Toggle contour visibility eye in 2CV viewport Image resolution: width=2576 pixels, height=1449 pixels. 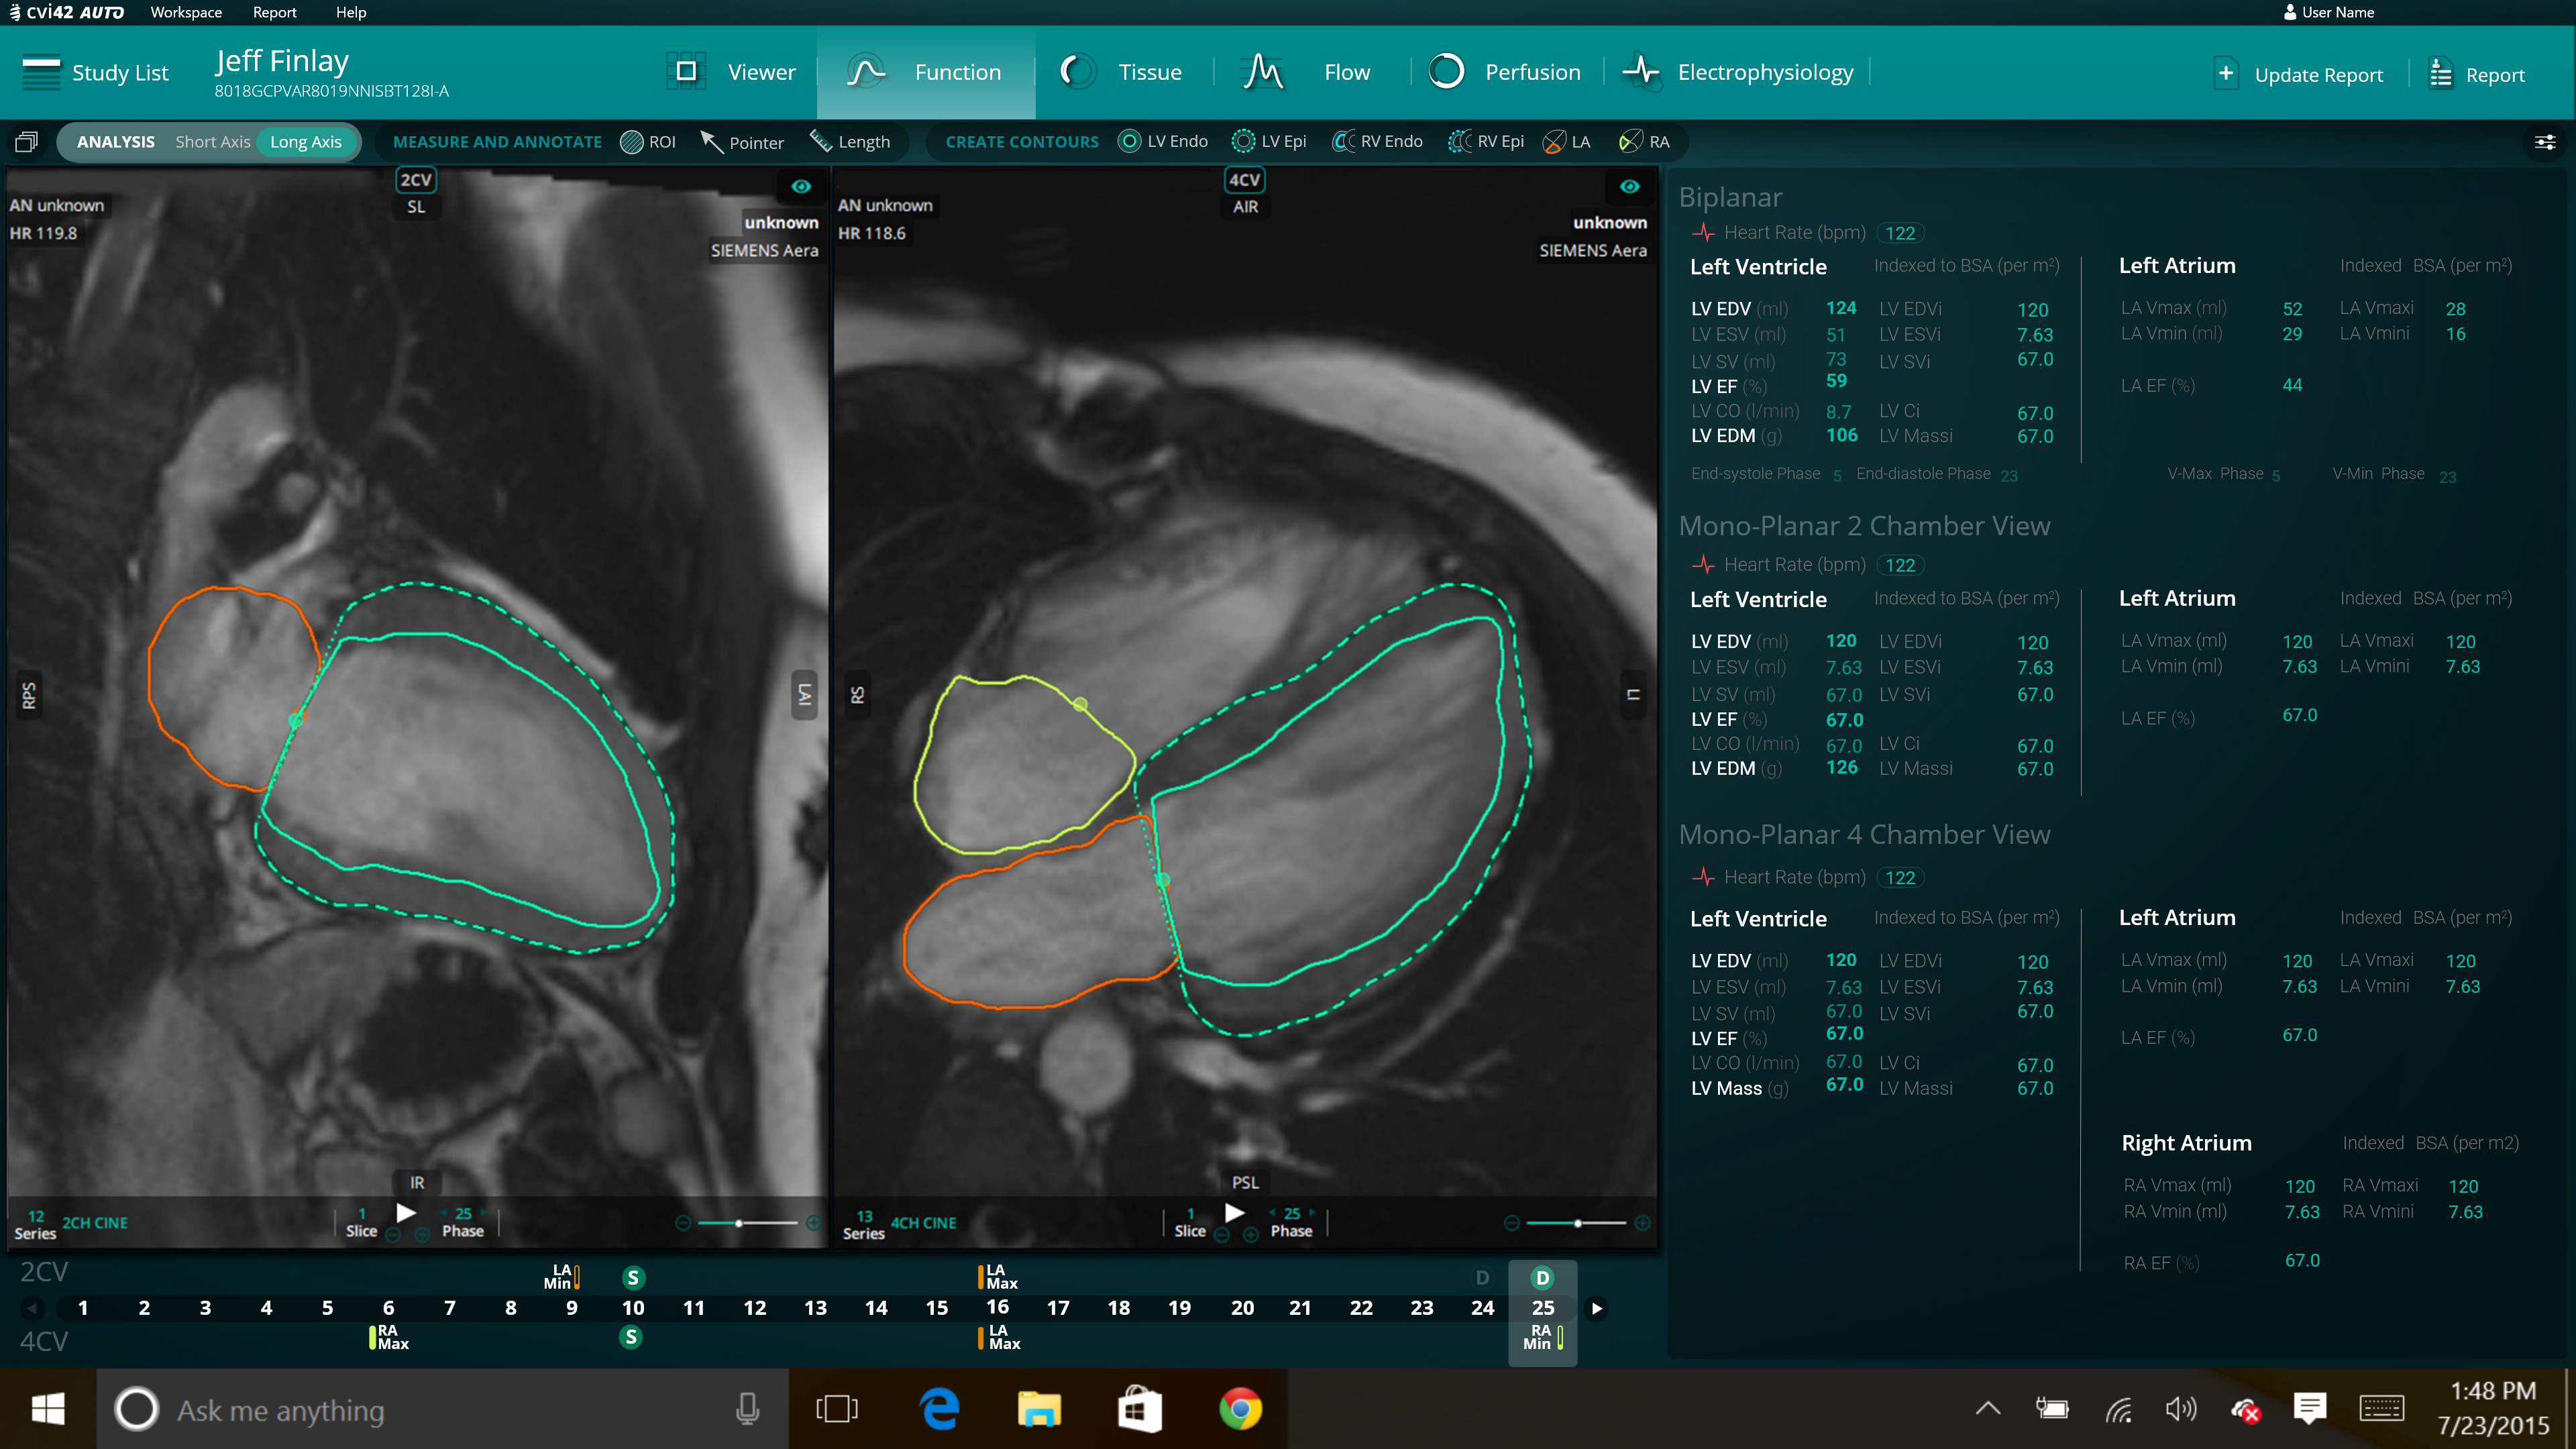801,186
